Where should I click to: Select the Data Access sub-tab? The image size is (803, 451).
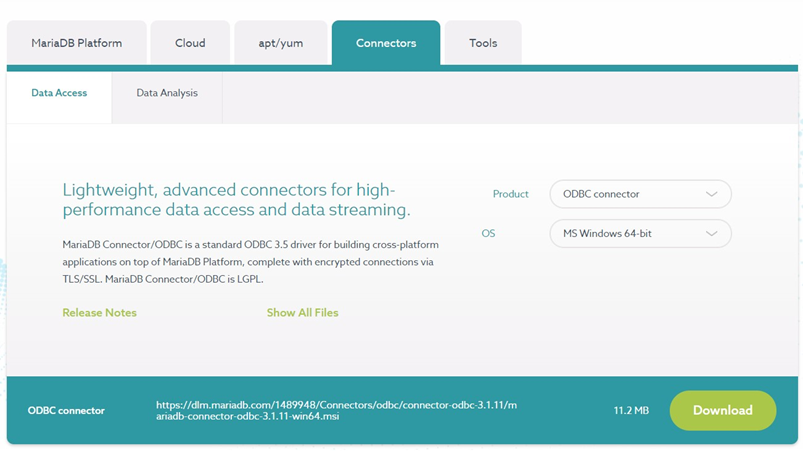59,93
